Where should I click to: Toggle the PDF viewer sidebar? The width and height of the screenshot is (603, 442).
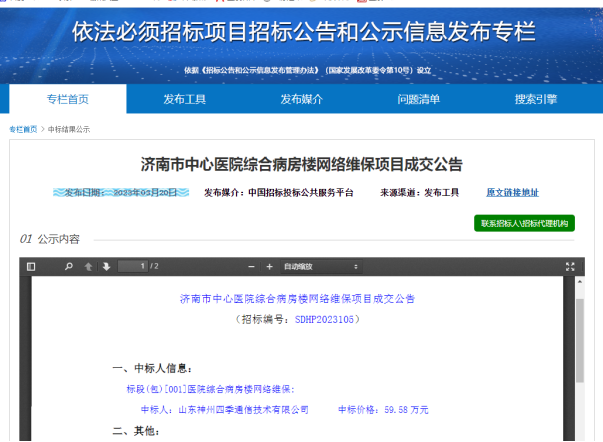point(31,267)
